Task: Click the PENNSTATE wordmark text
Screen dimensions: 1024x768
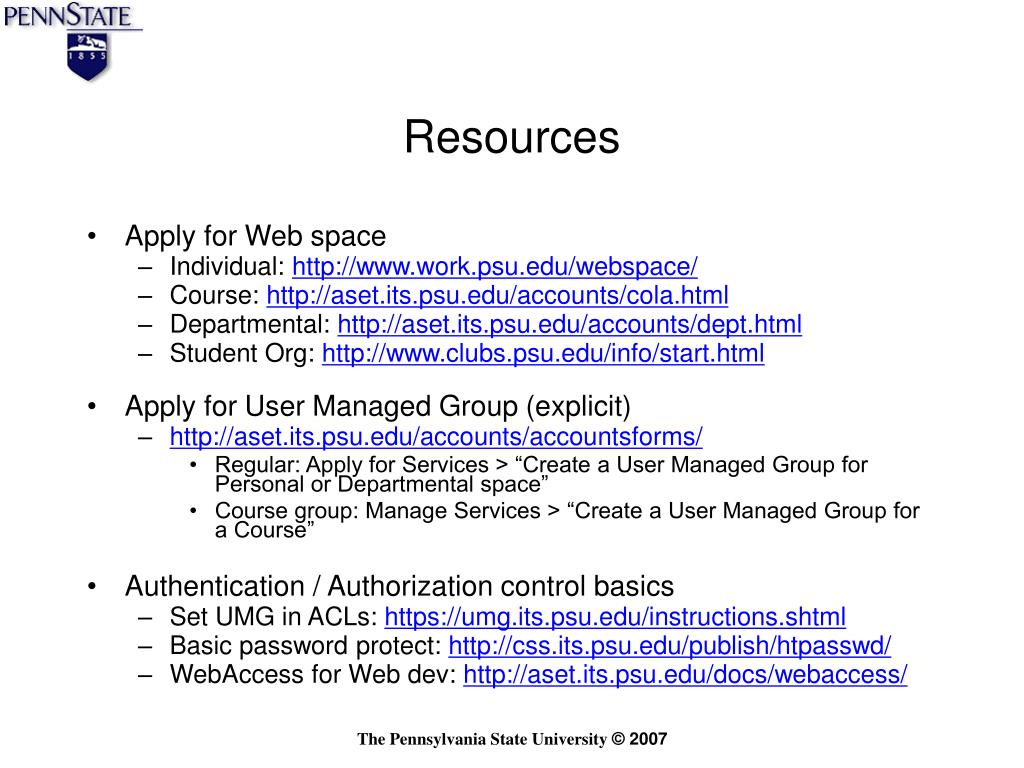Action: (68, 15)
